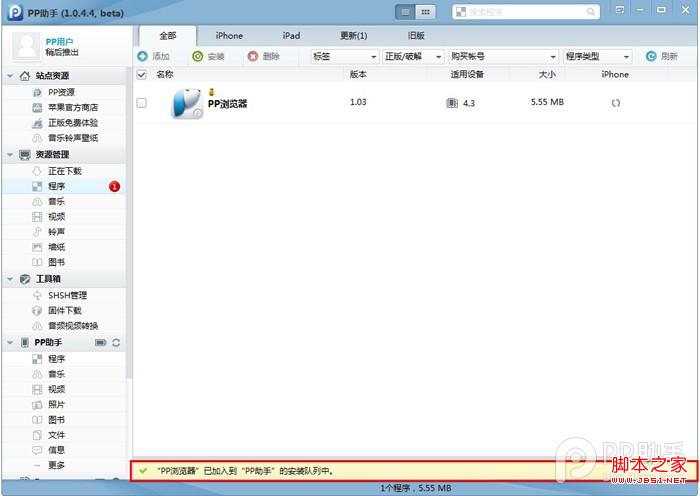Image resolution: width=700 pixels, height=496 pixels.
Task: Open PP资源 in sidebar
Action: pyautogui.click(x=64, y=92)
